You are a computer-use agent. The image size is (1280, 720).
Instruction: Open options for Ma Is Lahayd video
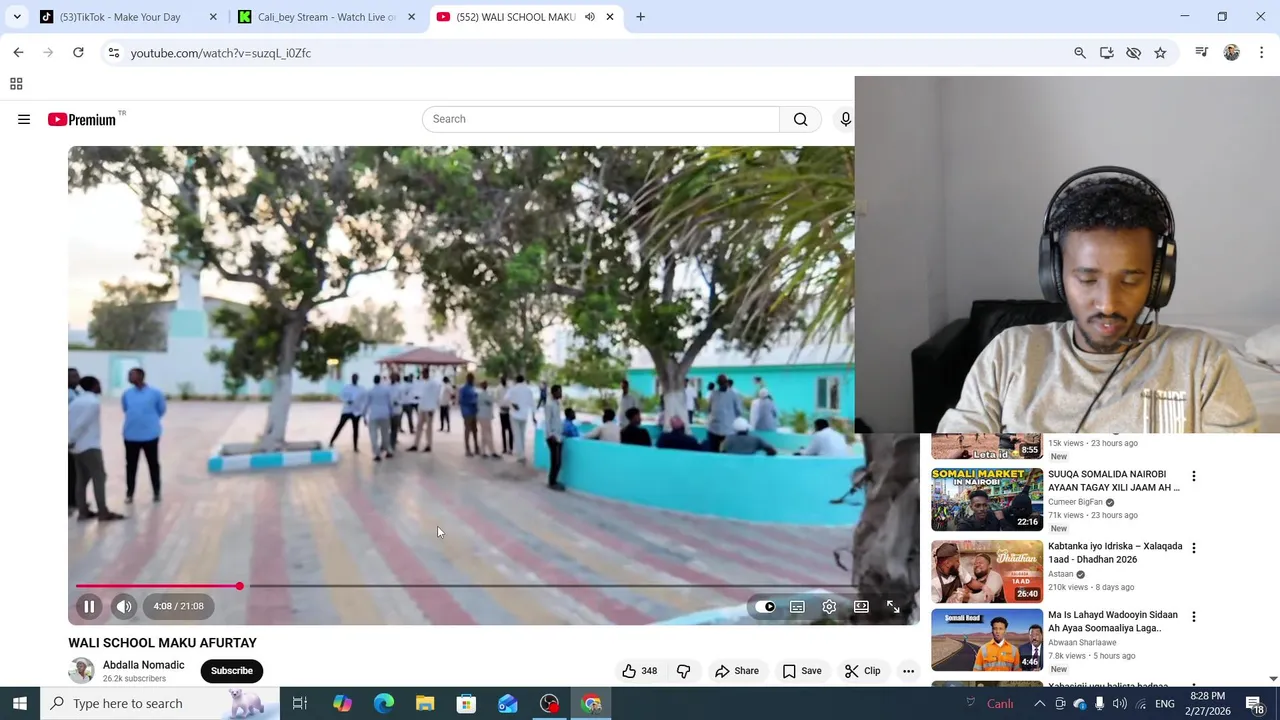coord(1193,617)
